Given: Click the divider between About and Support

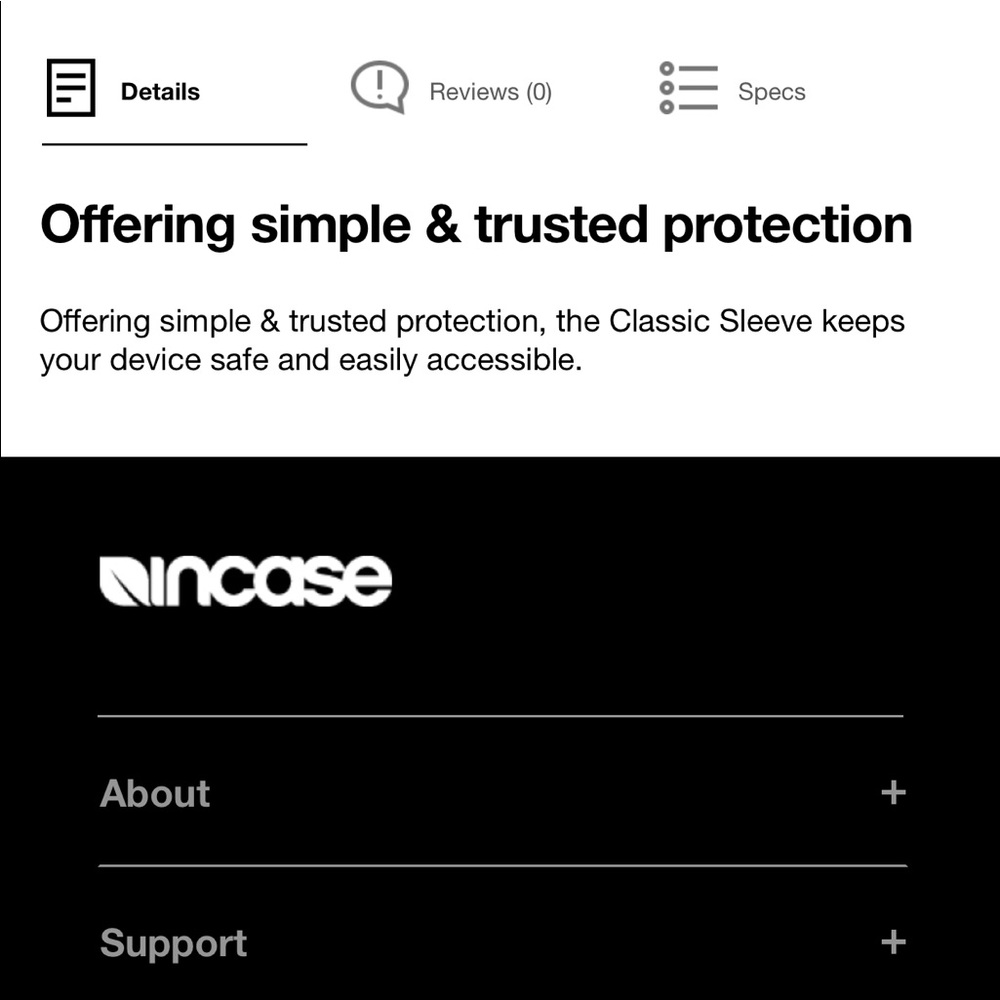Looking at the screenshot, I should pos(500,865).
